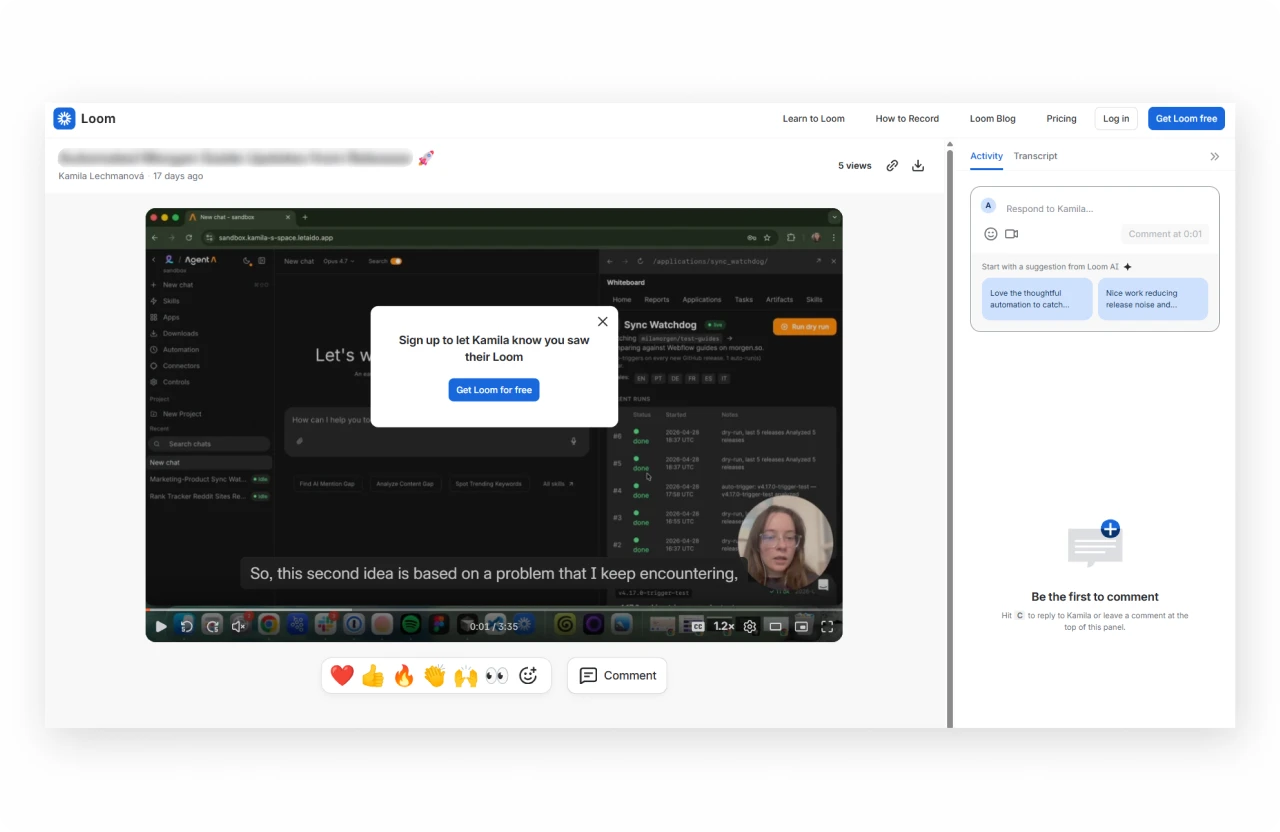Enable picture-in-picture mode
The width and height of the screenshot is (1280, 832).
[802, 626]
